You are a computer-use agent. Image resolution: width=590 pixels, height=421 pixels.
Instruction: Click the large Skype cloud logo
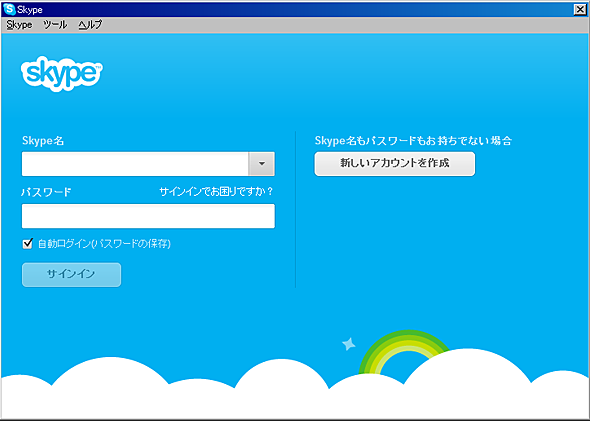click(62, 74)
